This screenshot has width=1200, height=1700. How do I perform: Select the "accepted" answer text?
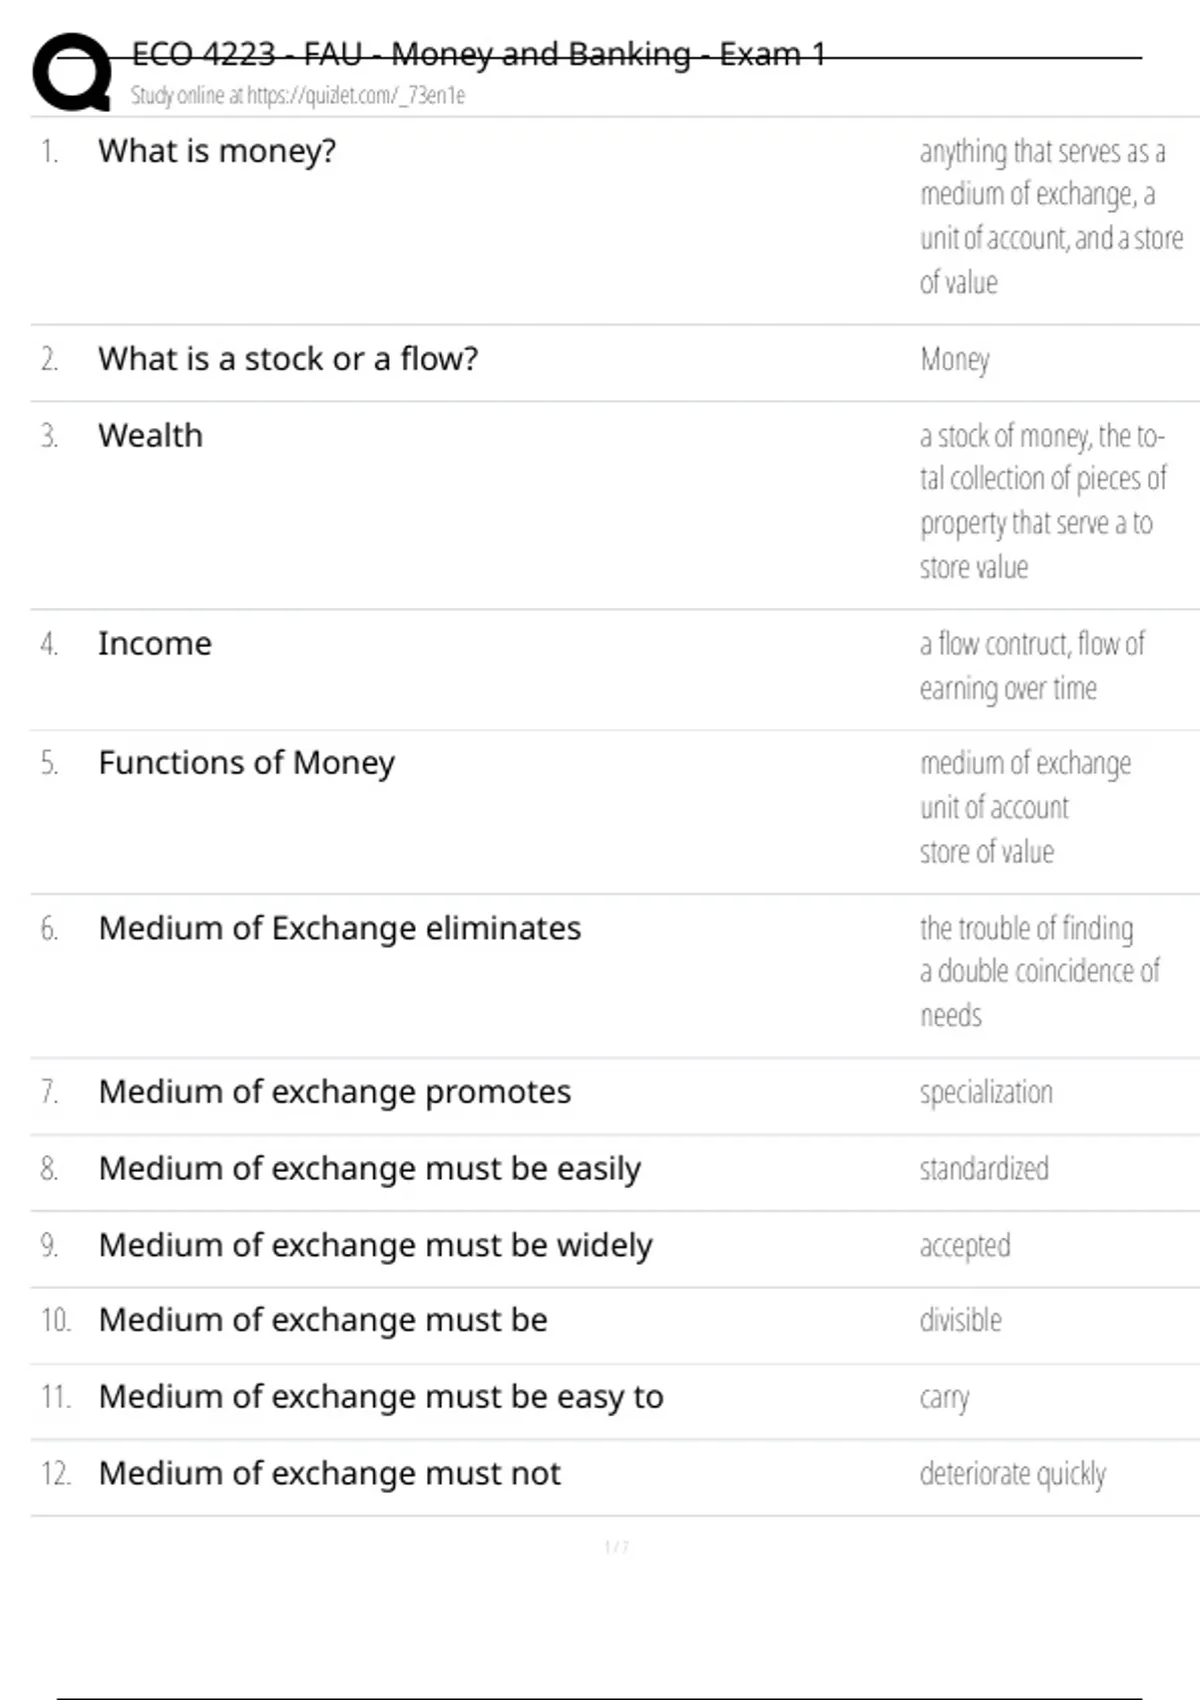[x=965, y=1246]
